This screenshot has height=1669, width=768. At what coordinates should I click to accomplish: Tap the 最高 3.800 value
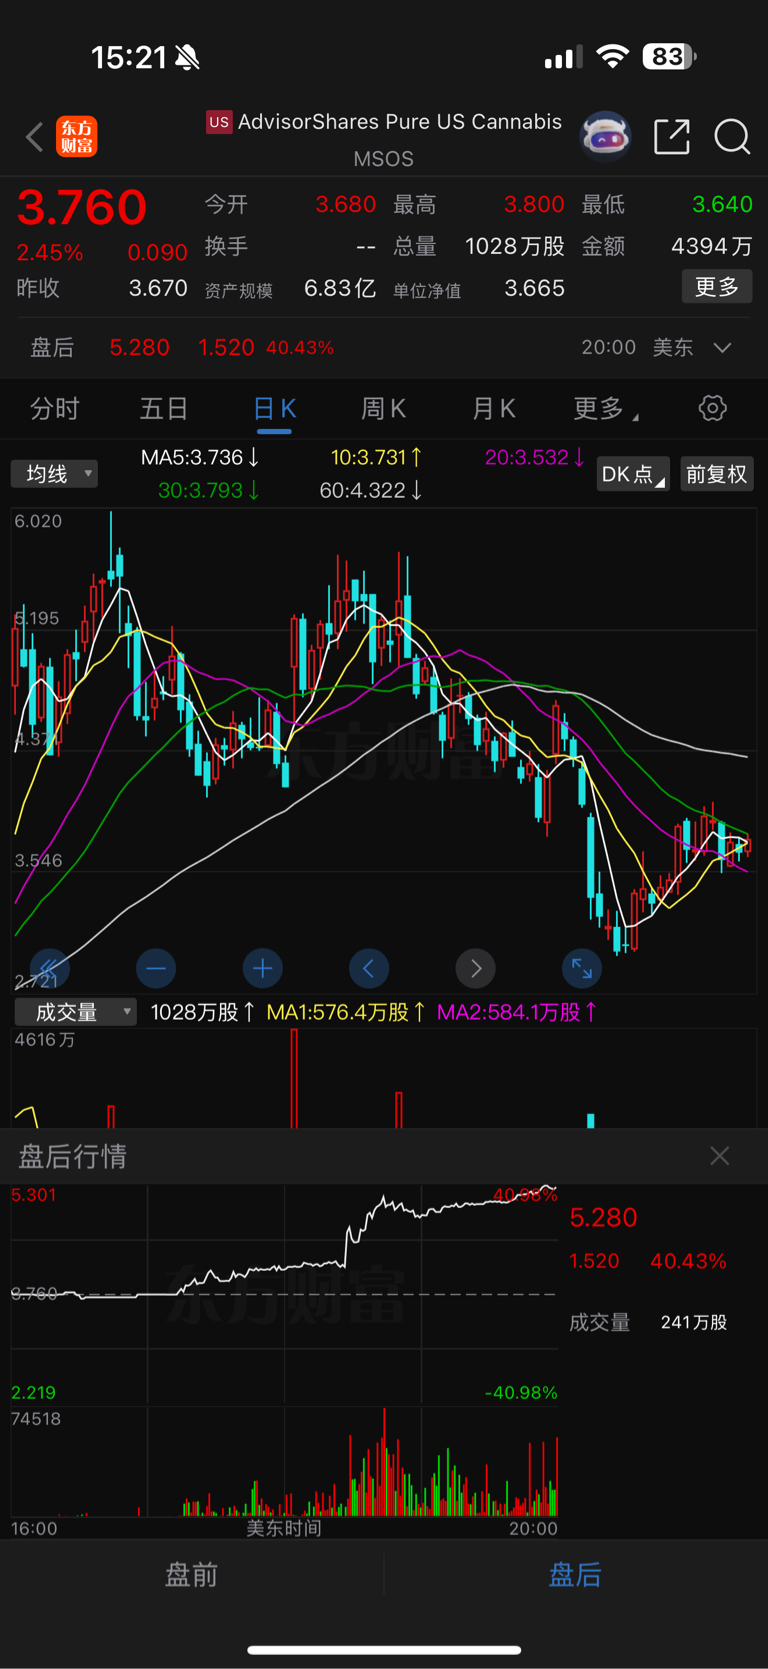[534, 204]
